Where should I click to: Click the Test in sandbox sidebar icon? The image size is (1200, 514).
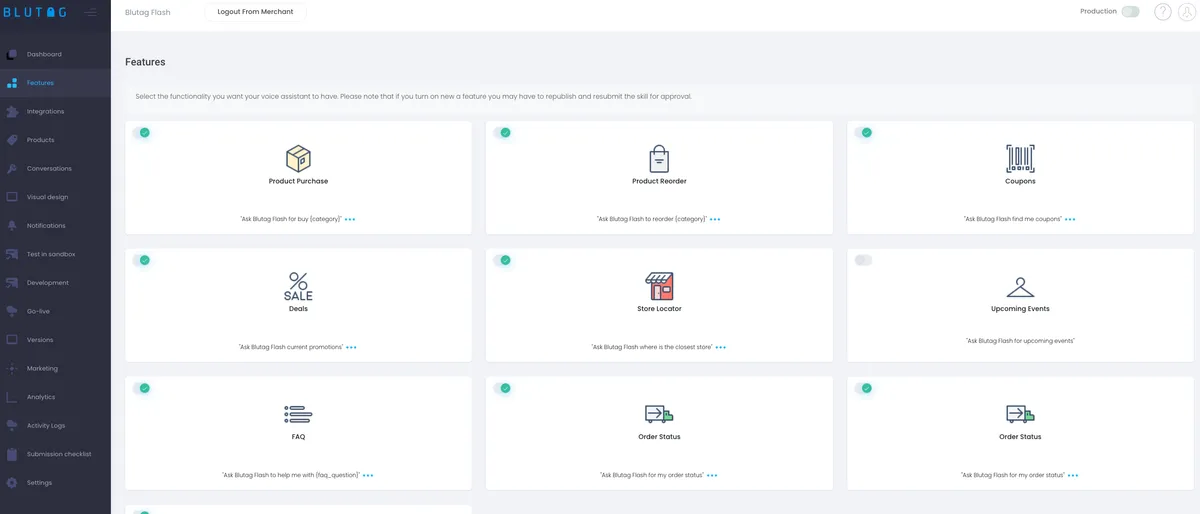(12, 254)
